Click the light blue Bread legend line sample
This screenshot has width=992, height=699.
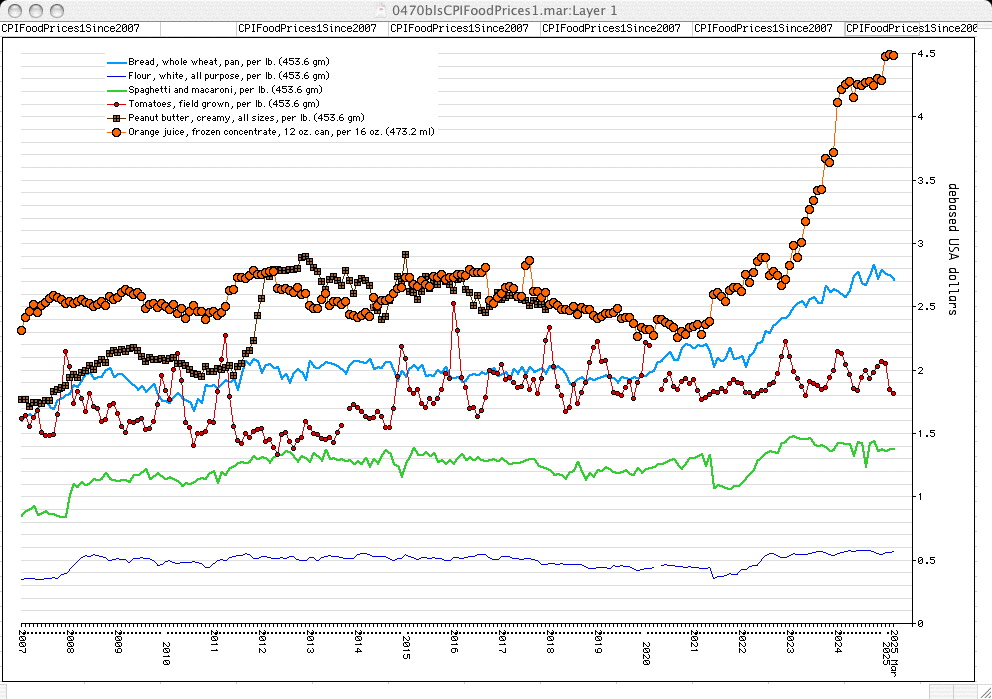point(116,62)
